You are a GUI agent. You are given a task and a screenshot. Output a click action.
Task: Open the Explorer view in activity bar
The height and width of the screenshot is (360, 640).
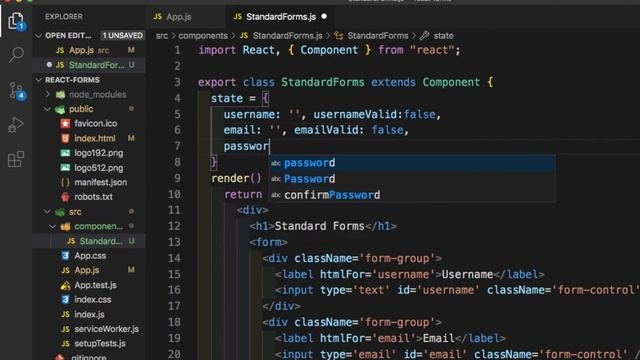point(16,20)
